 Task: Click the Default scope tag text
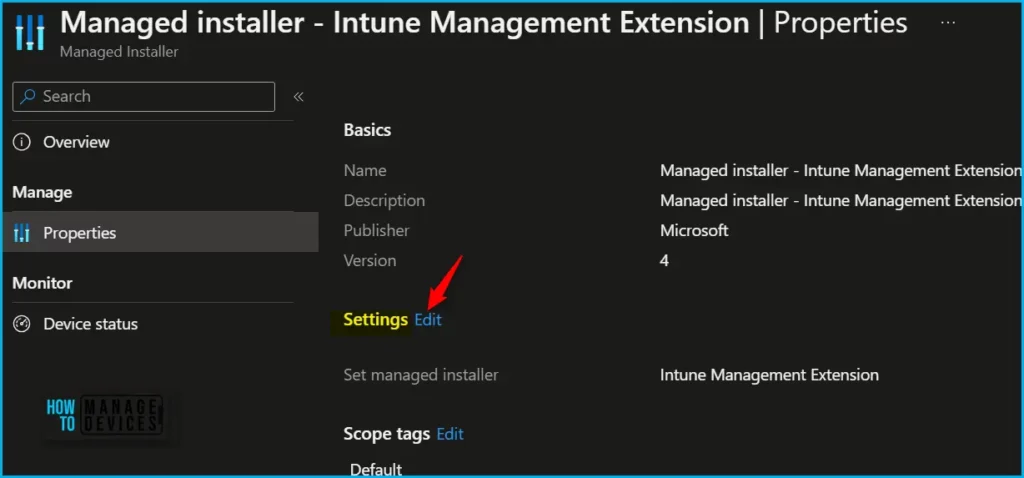376,470
